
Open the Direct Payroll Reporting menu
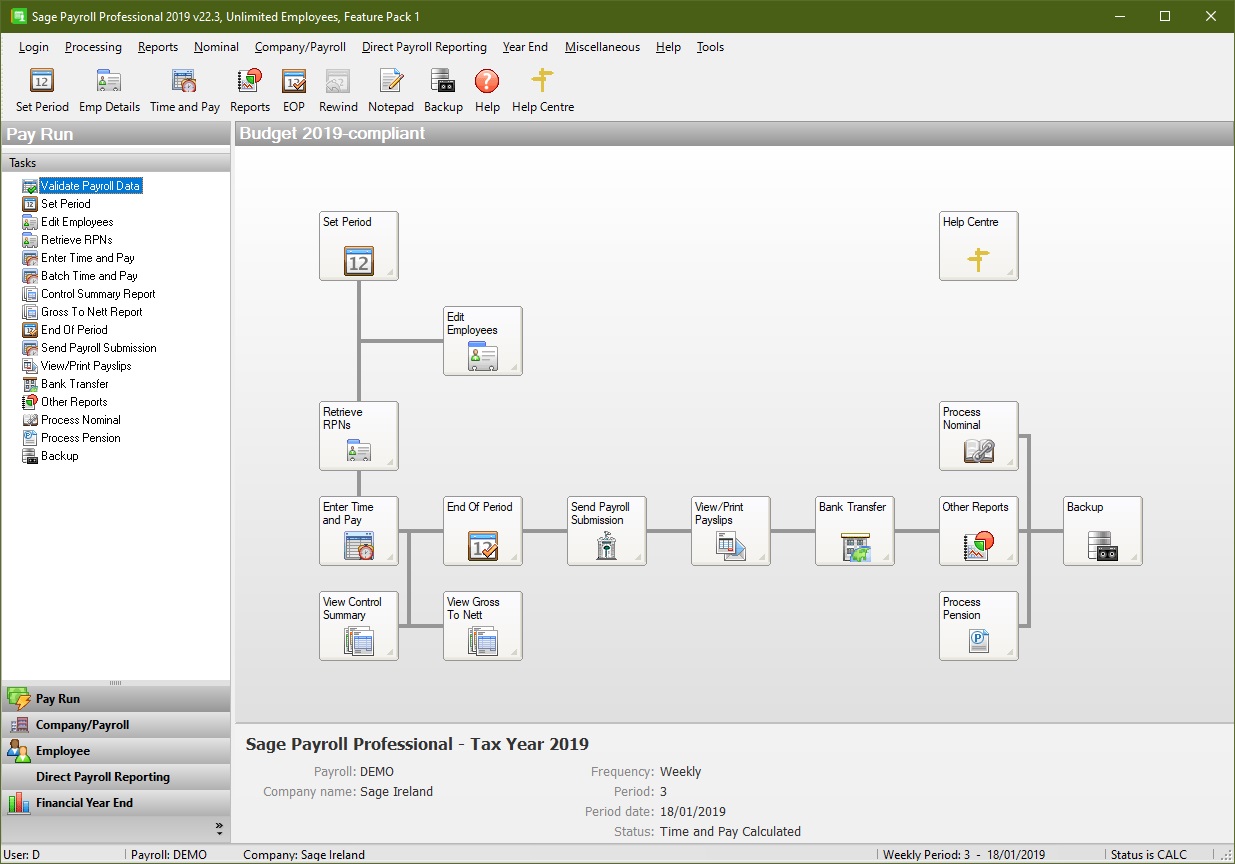tap(424, 47)
